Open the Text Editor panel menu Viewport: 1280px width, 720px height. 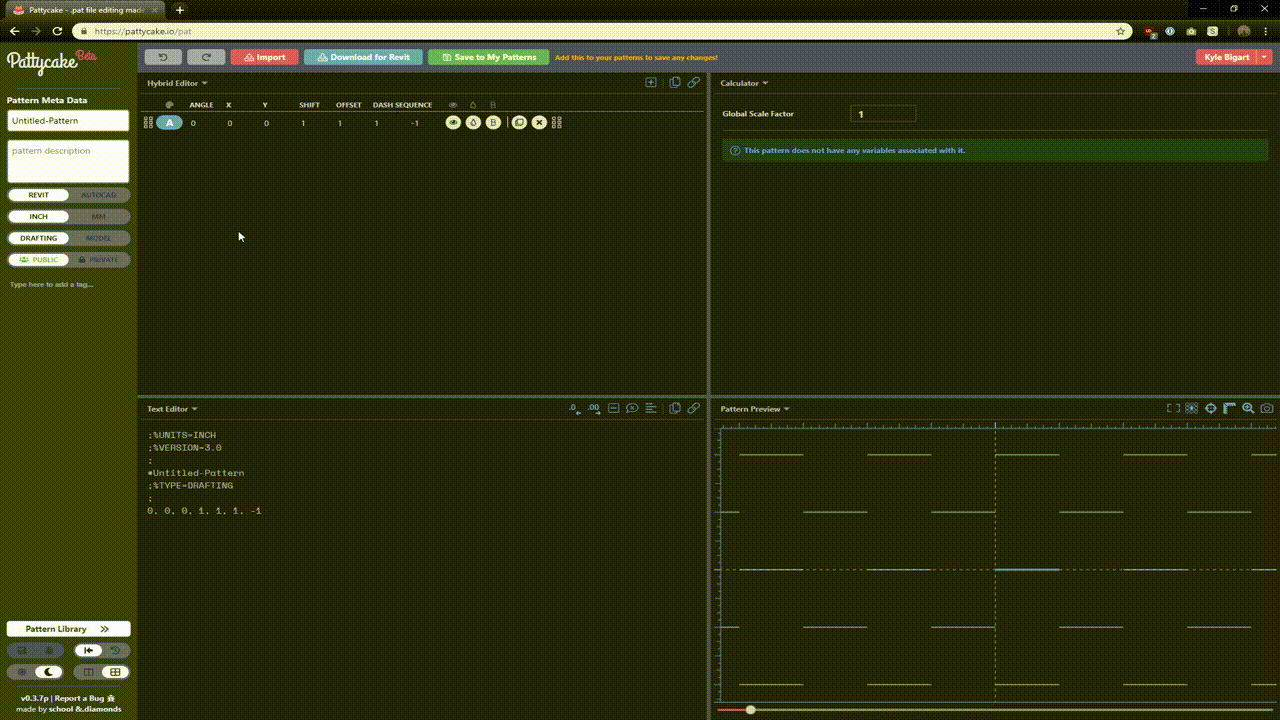tap(172, 409)
